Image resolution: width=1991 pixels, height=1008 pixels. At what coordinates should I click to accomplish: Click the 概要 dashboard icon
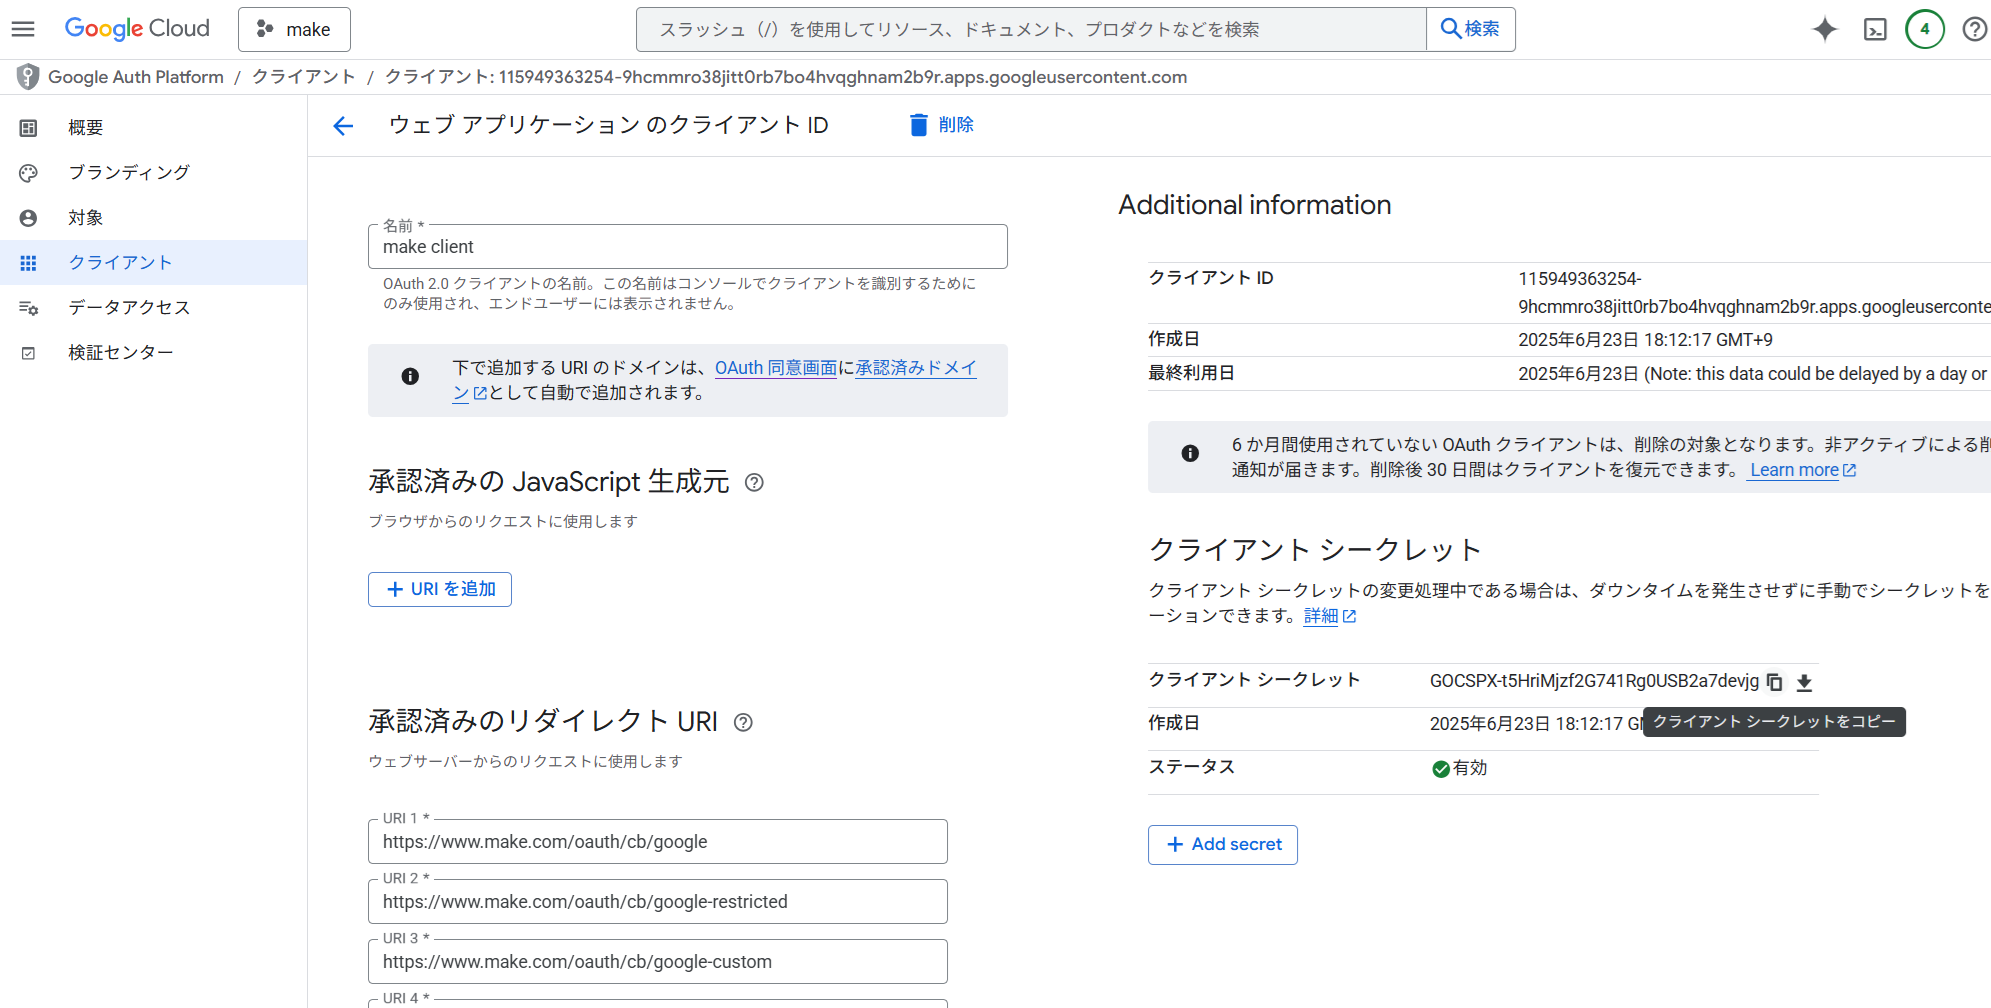click(x=28, y=128)
